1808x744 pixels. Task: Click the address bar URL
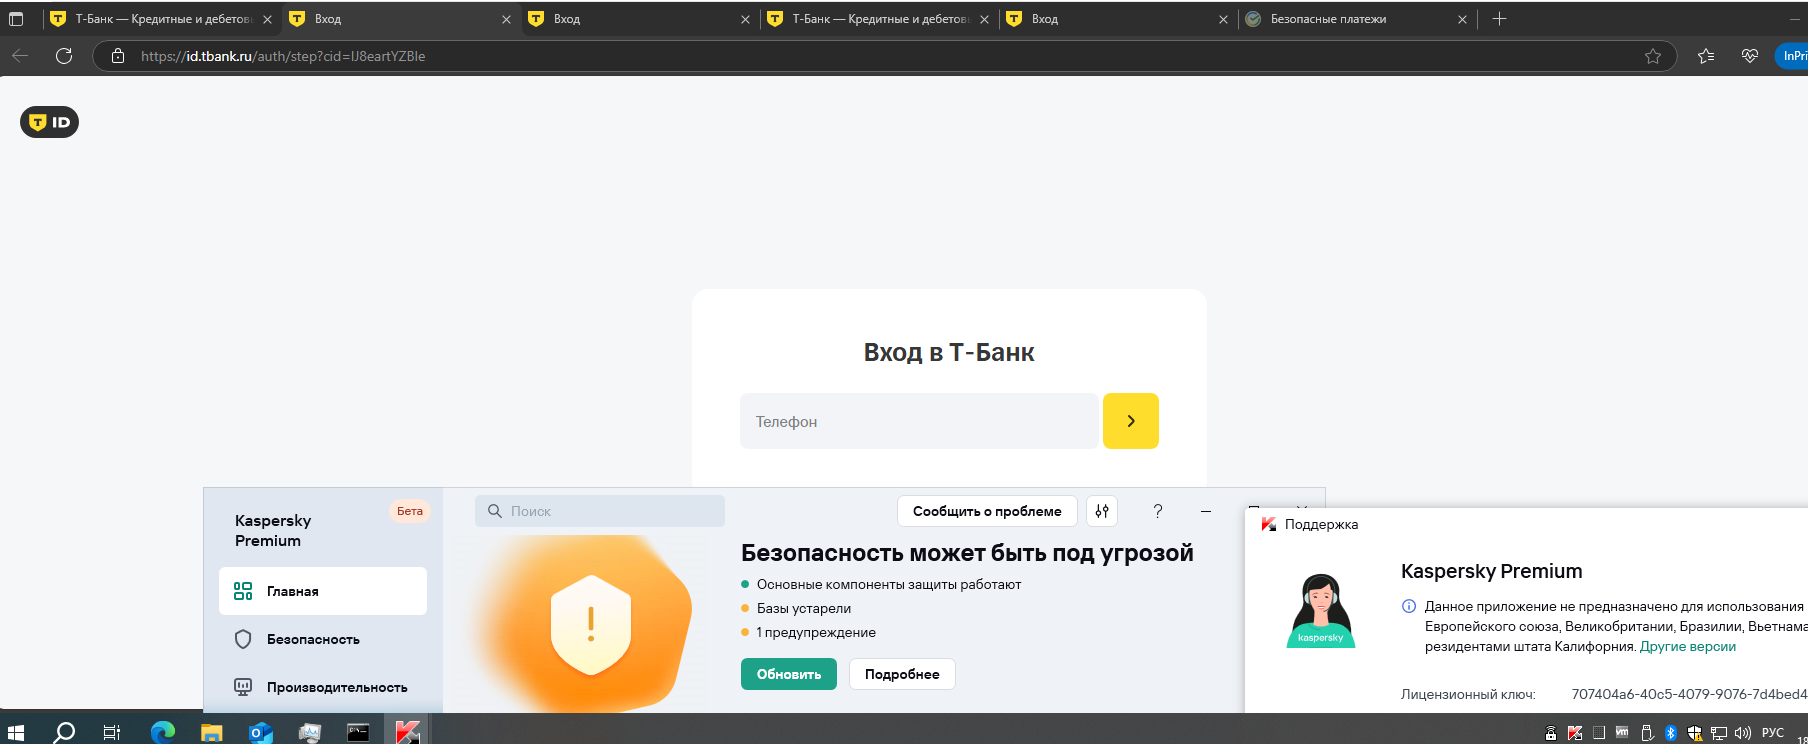click(x=283, y=56)
